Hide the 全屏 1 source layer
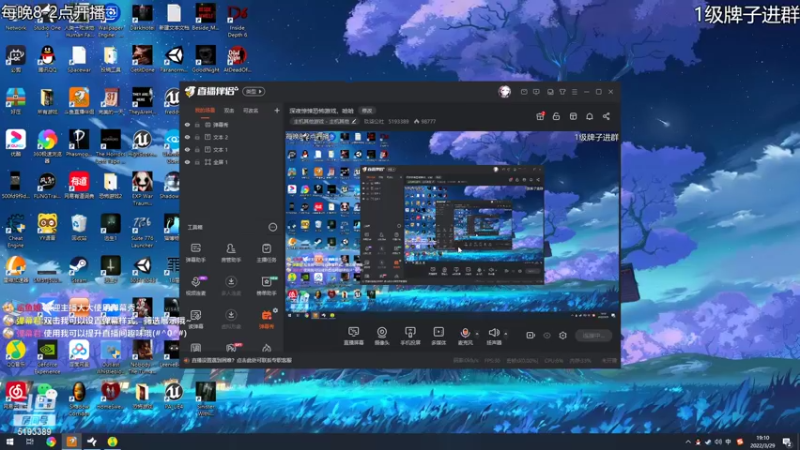This screenshot has width=800, height=450. click(x=187, y=162)
